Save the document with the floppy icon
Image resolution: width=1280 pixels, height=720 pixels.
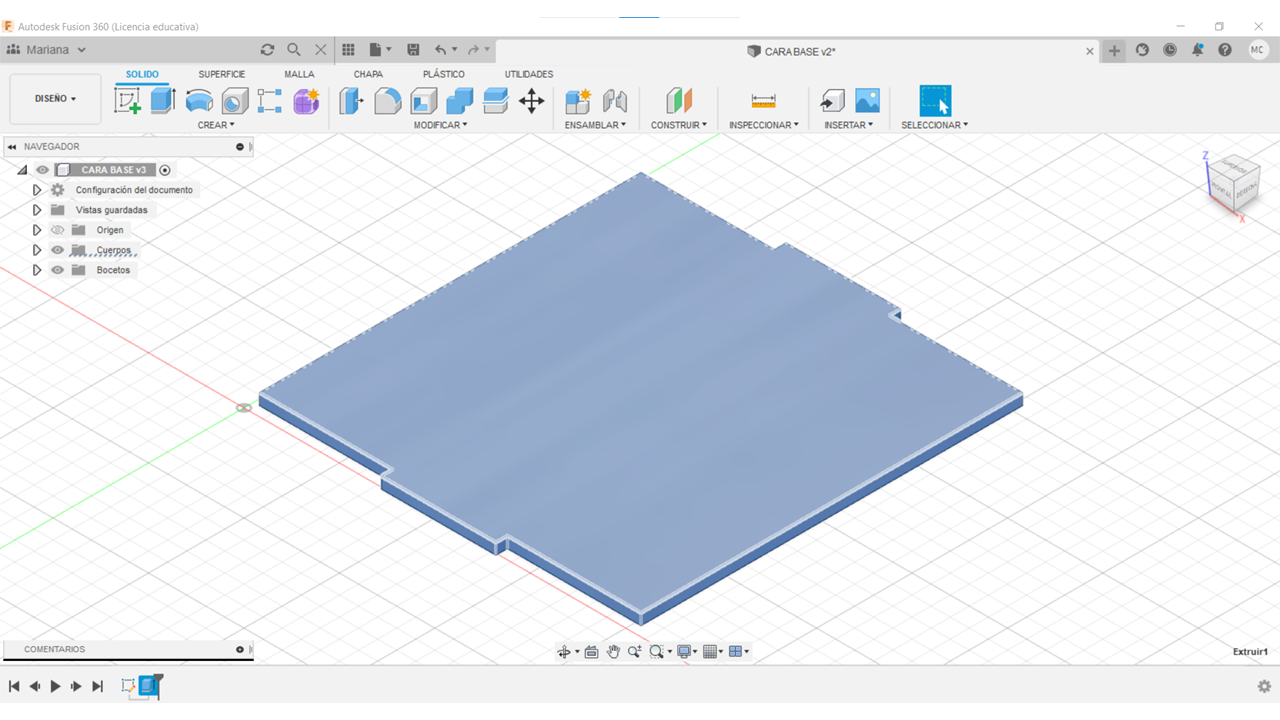(x=413, y=50)
